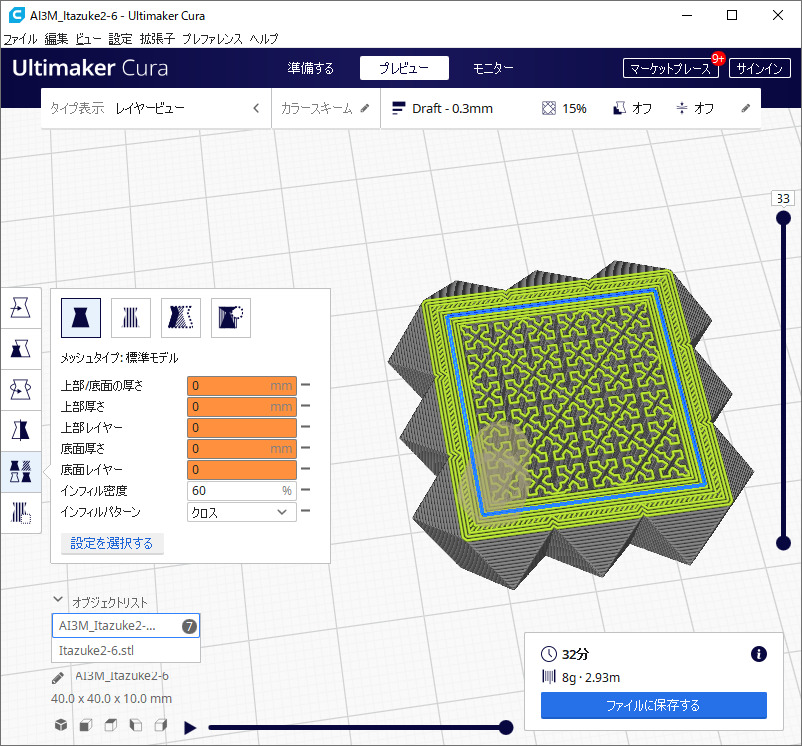Collapse the オブジェクトリスト panel
The height and width of the screenshot is (746, 802).
point(58,601)
